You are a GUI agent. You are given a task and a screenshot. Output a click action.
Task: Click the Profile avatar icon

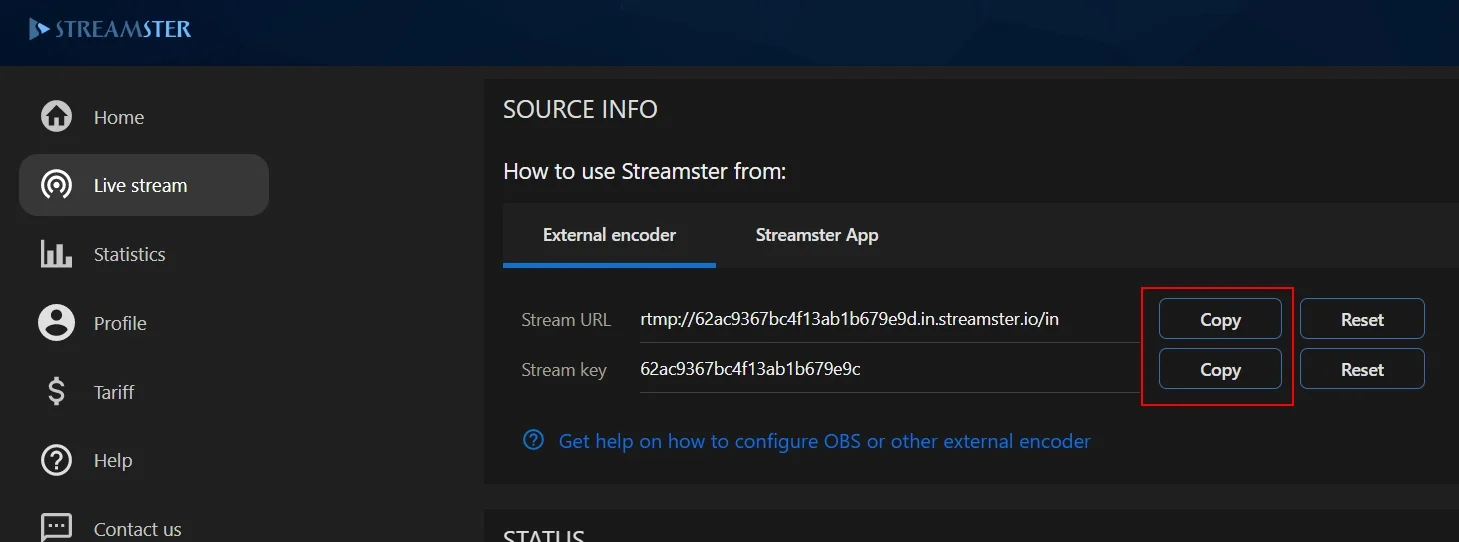click(x=56, y=322)
